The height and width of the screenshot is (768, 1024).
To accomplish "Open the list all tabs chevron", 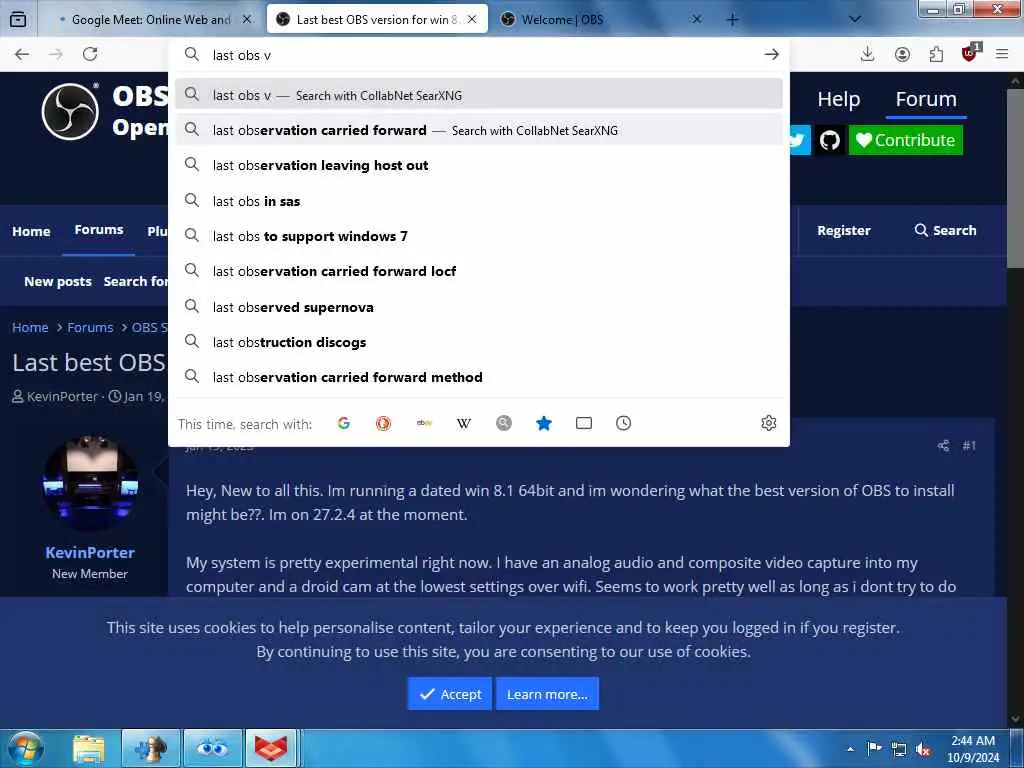I will pos(854,20).
